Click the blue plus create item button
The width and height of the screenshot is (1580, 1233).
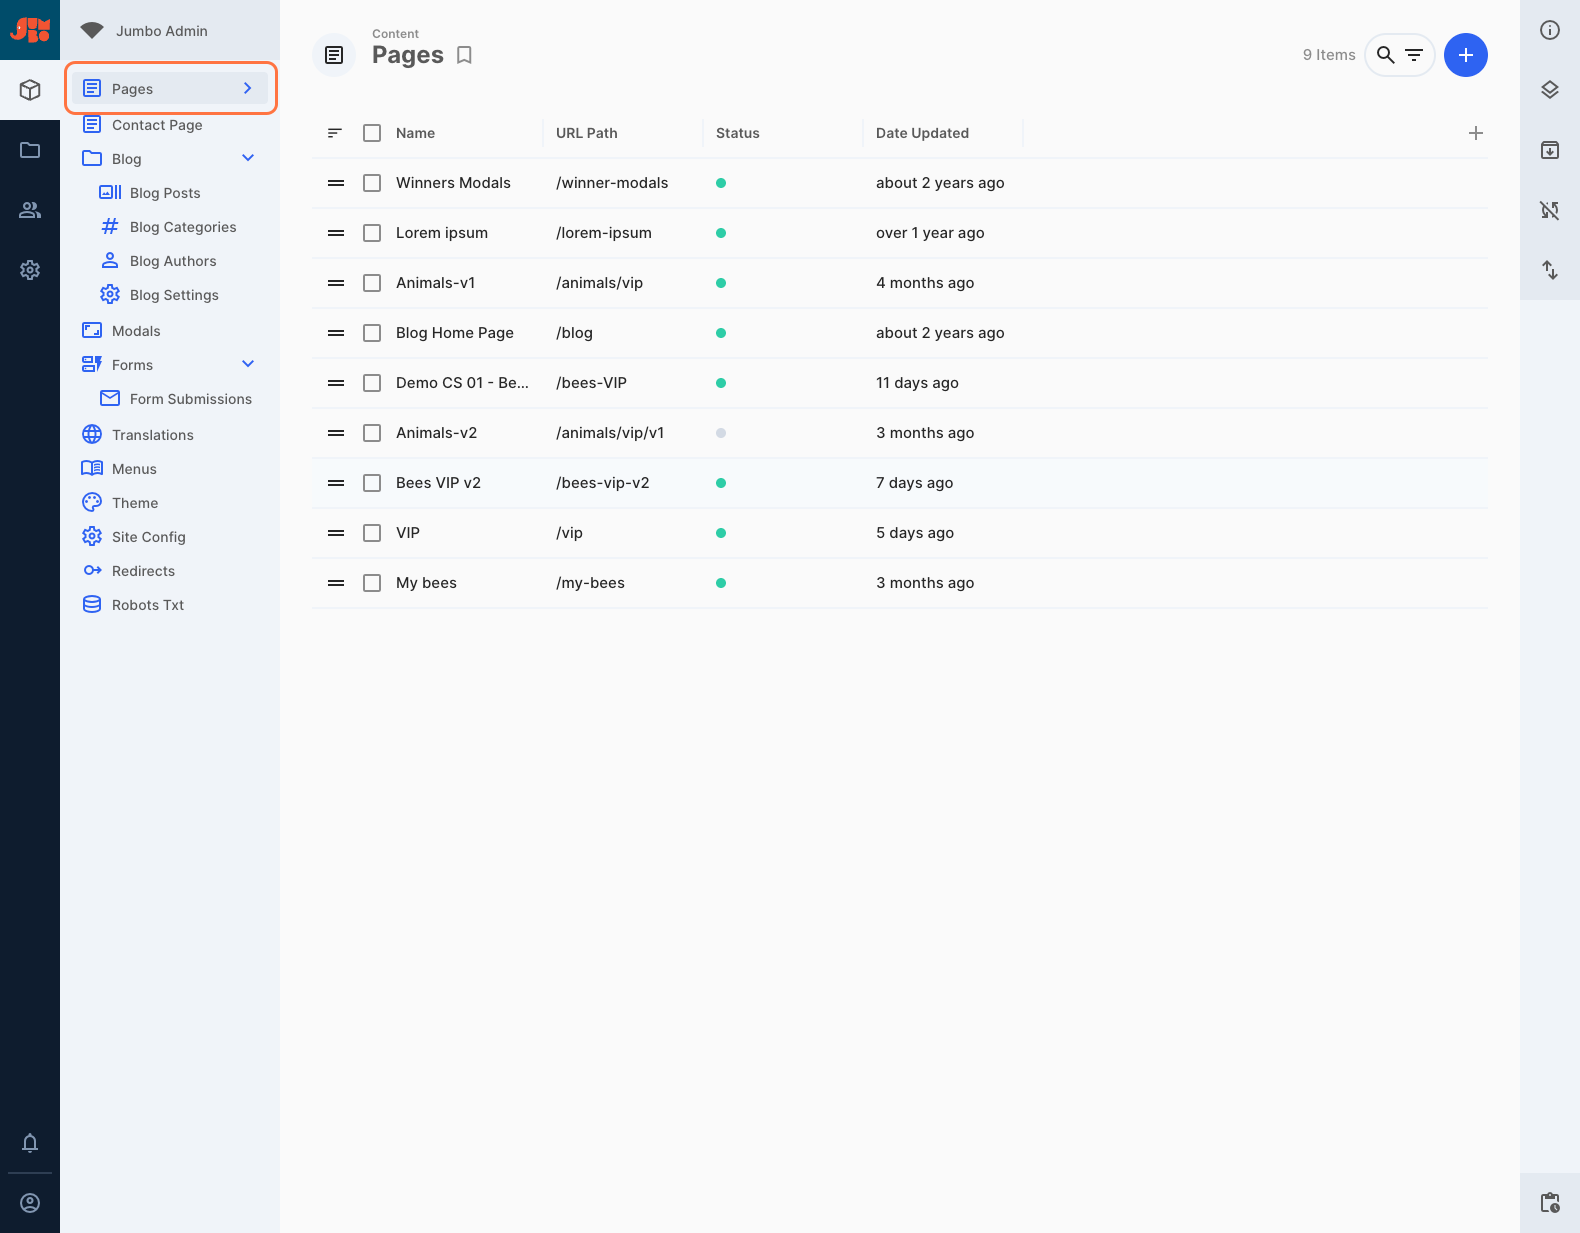[x=1465, y=55]
